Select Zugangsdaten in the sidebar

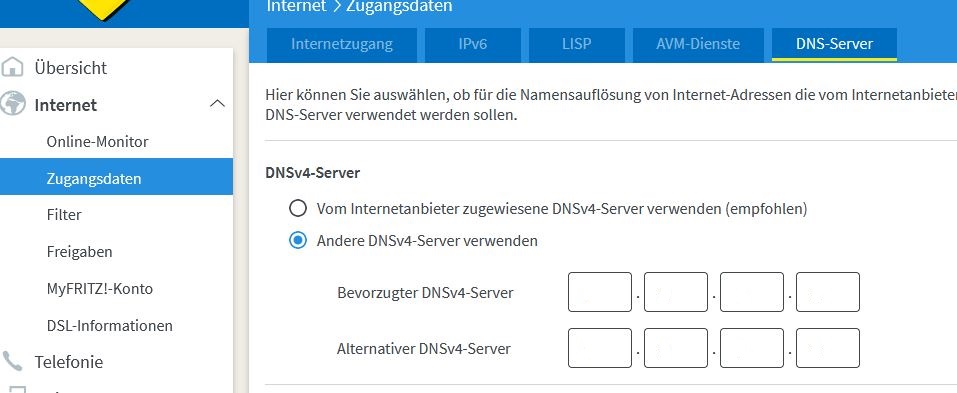116,178
